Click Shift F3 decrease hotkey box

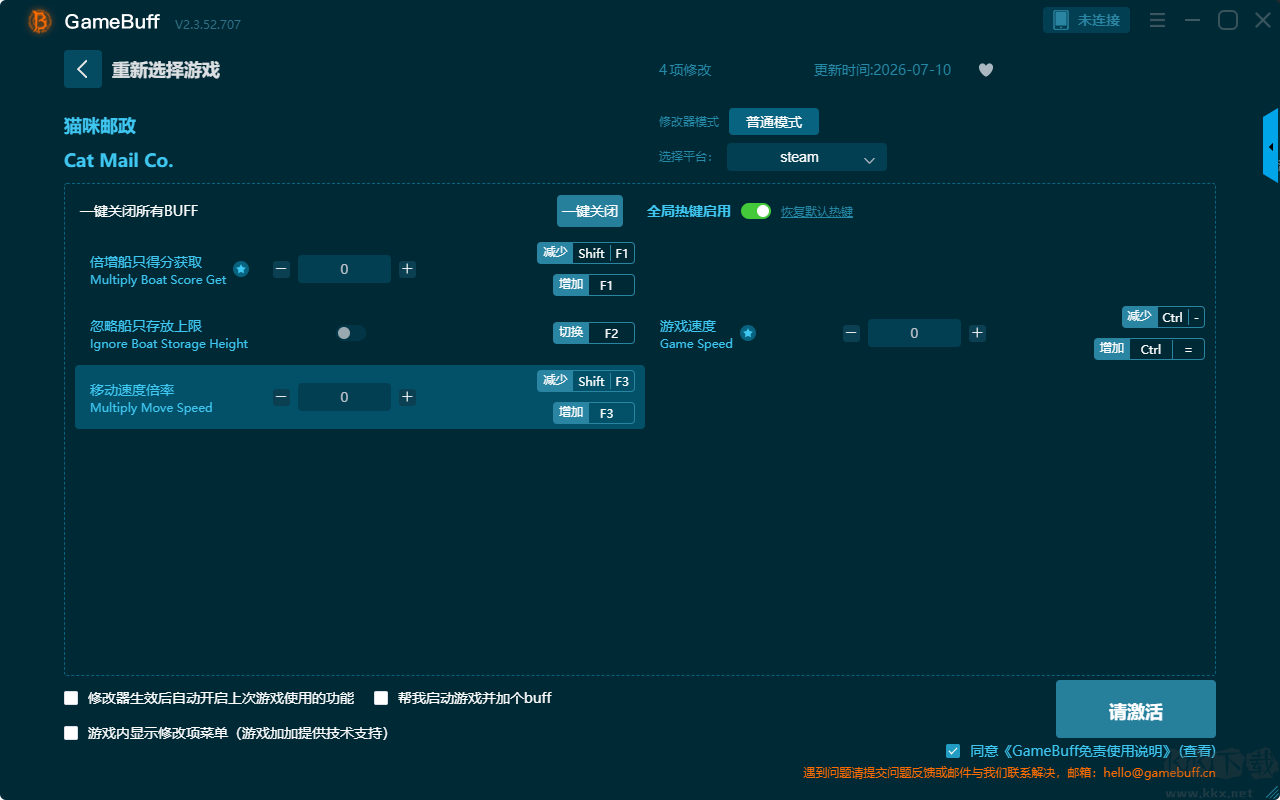click(586, 381)
